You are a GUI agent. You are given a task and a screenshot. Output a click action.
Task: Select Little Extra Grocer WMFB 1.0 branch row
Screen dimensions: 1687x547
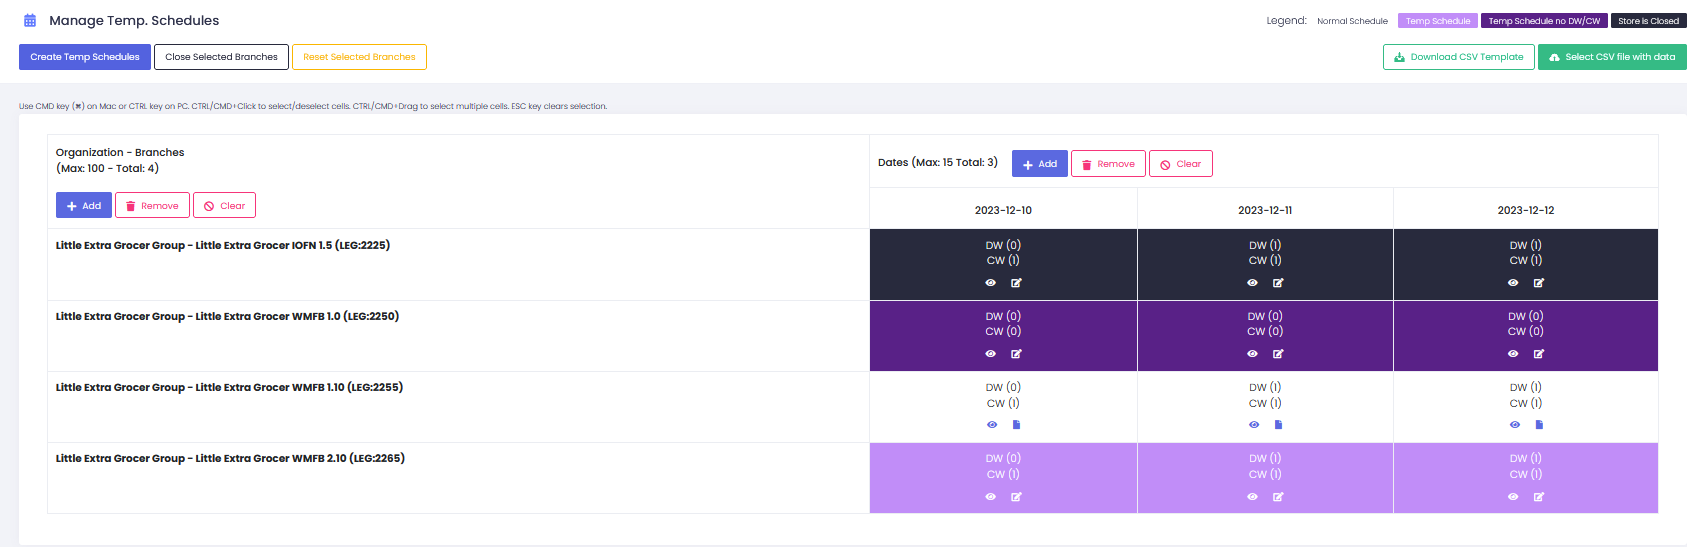[227, 317]
